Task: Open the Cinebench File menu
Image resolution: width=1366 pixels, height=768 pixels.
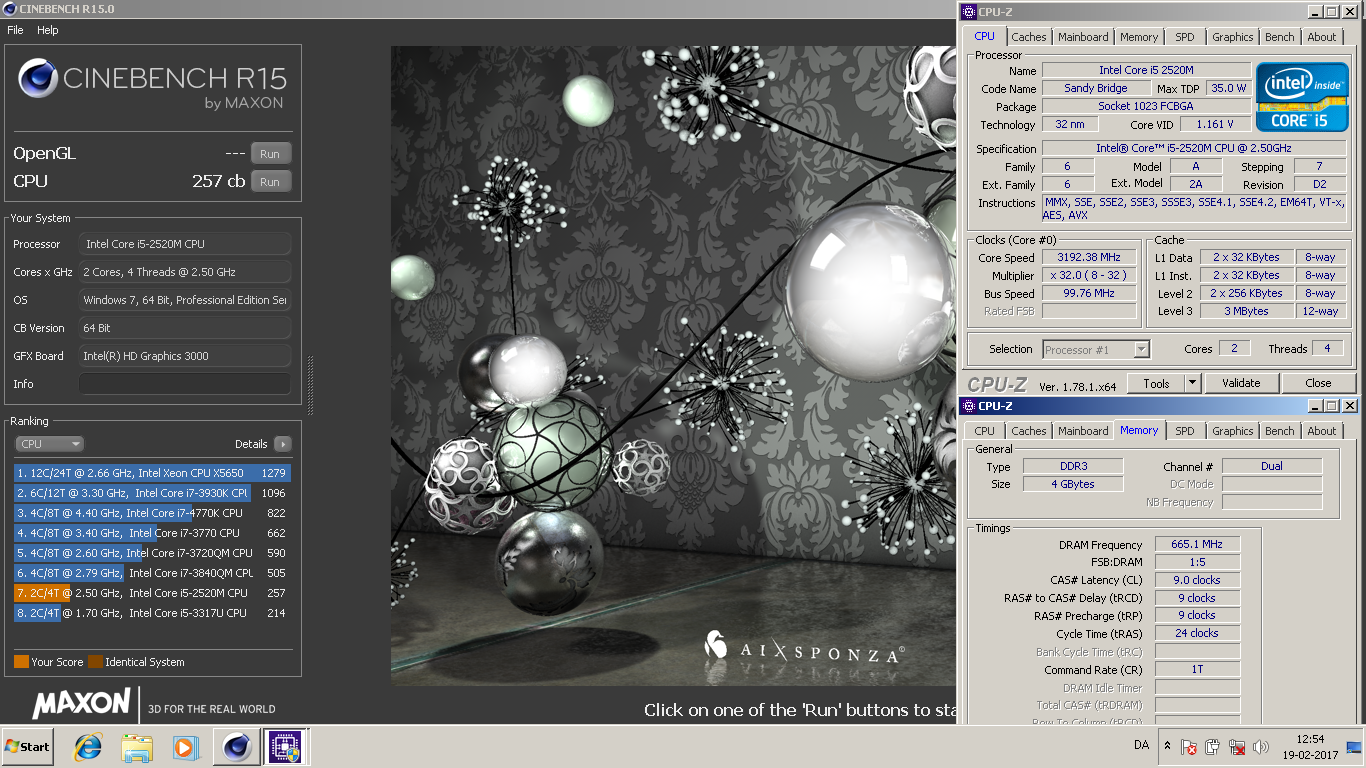Action: 15,30
